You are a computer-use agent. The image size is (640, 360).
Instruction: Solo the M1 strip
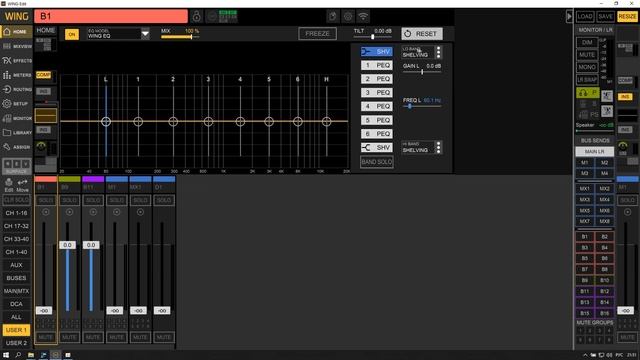coord(116,200)
